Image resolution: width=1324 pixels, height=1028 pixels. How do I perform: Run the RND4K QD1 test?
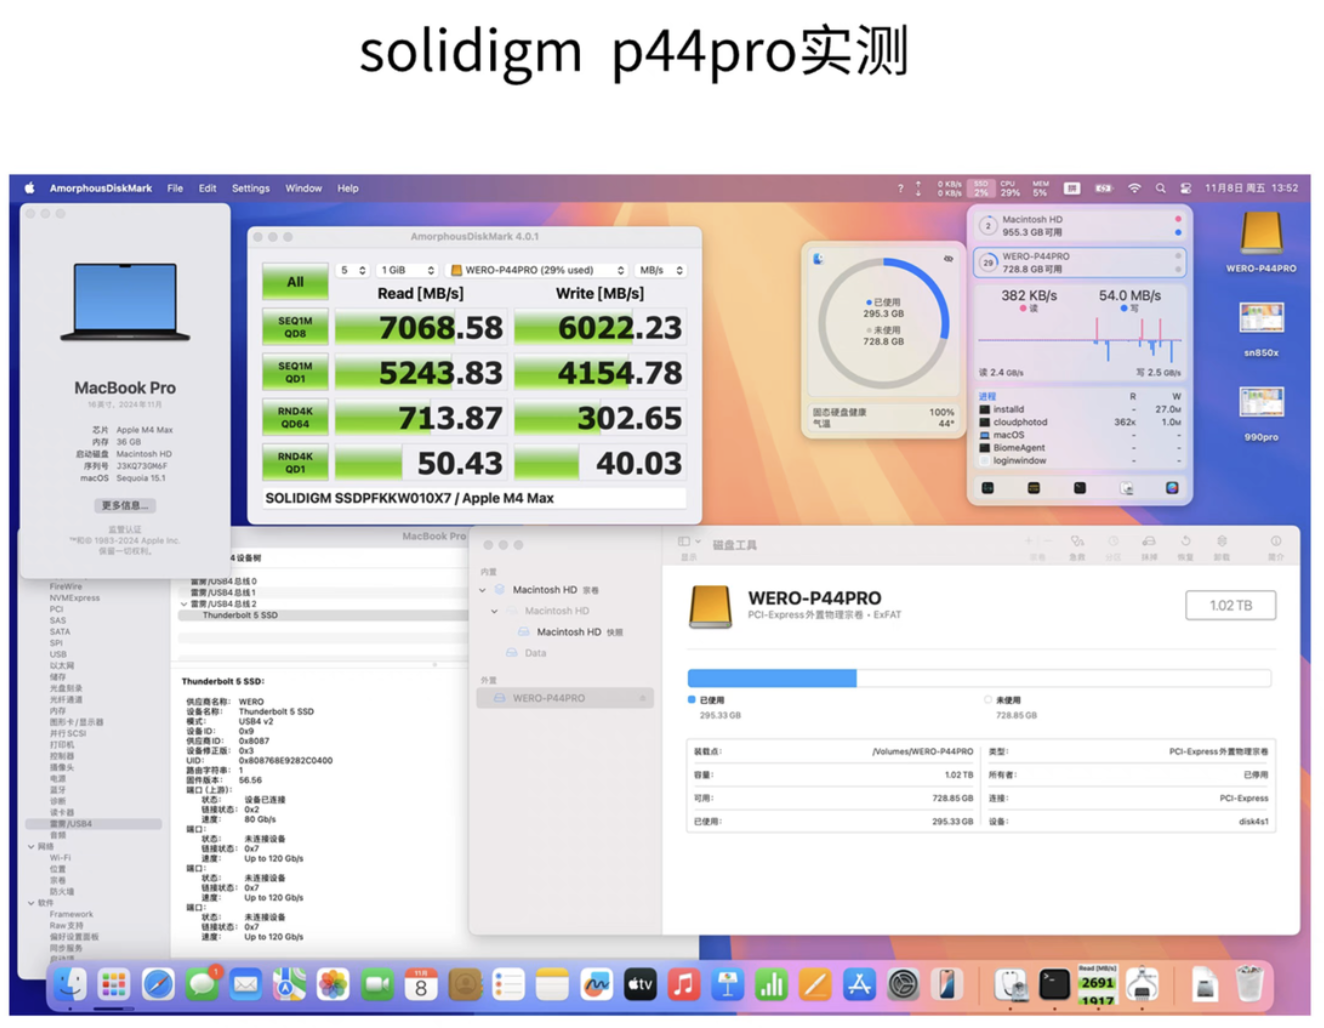coord(295,462)
